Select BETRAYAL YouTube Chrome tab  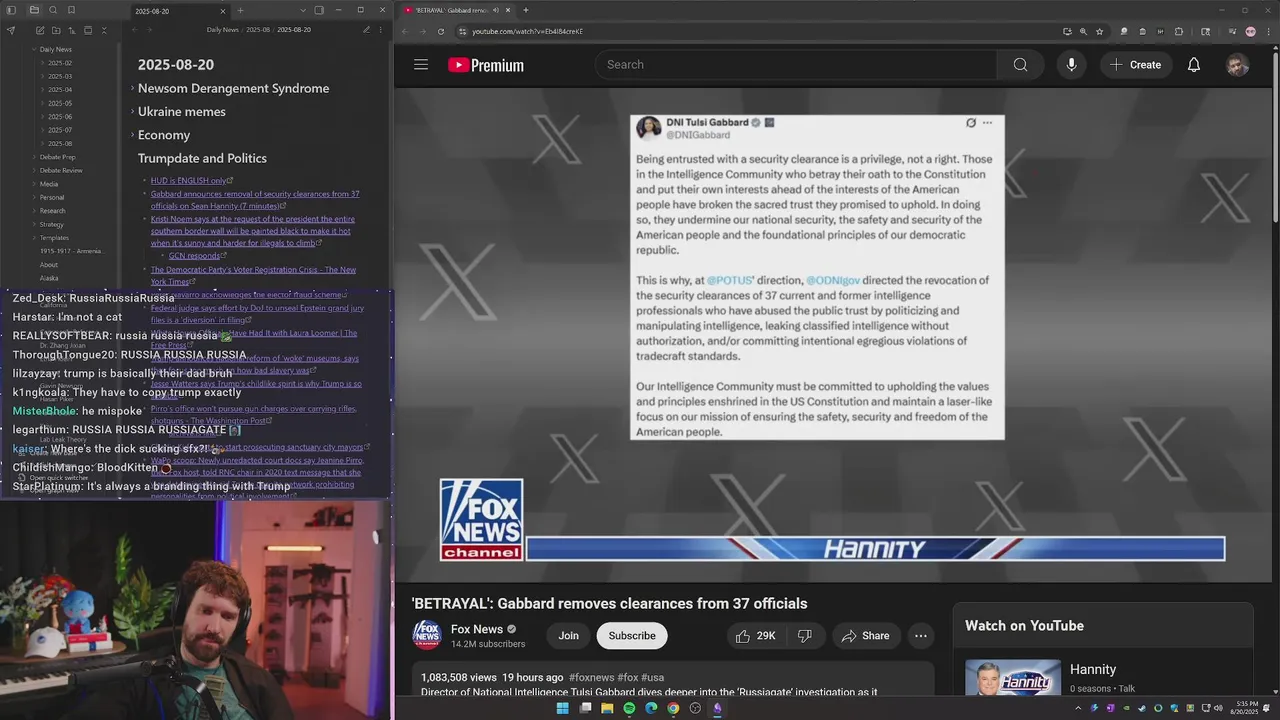tap(458, 10)
